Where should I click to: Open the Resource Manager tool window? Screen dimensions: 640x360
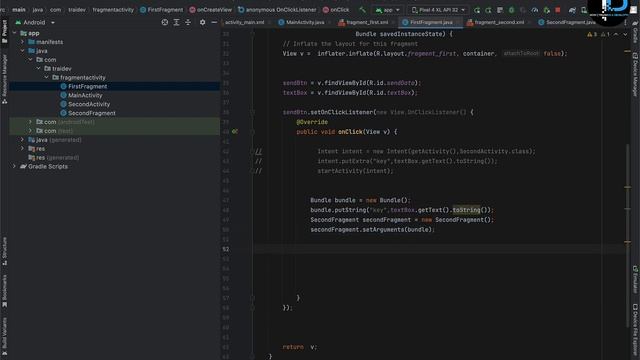click(x=4, y=78)
